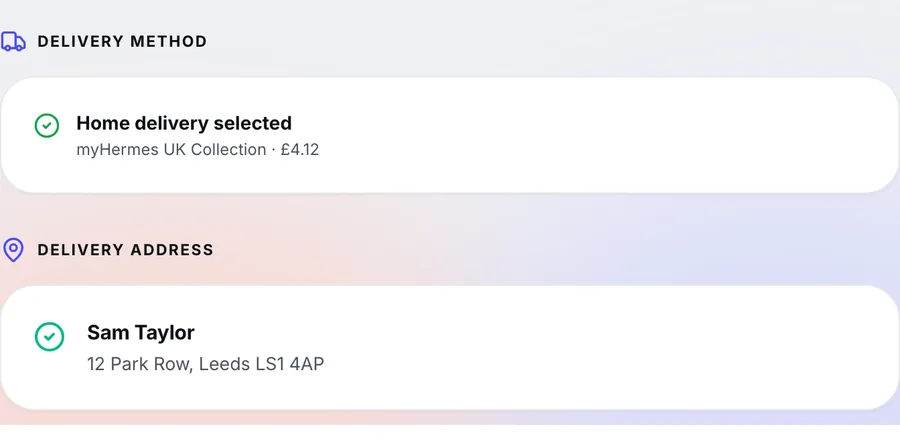Click the word ADDRESS in the heading
The image size is (900, 441).
pyautogui.click(x=172, y=250)
